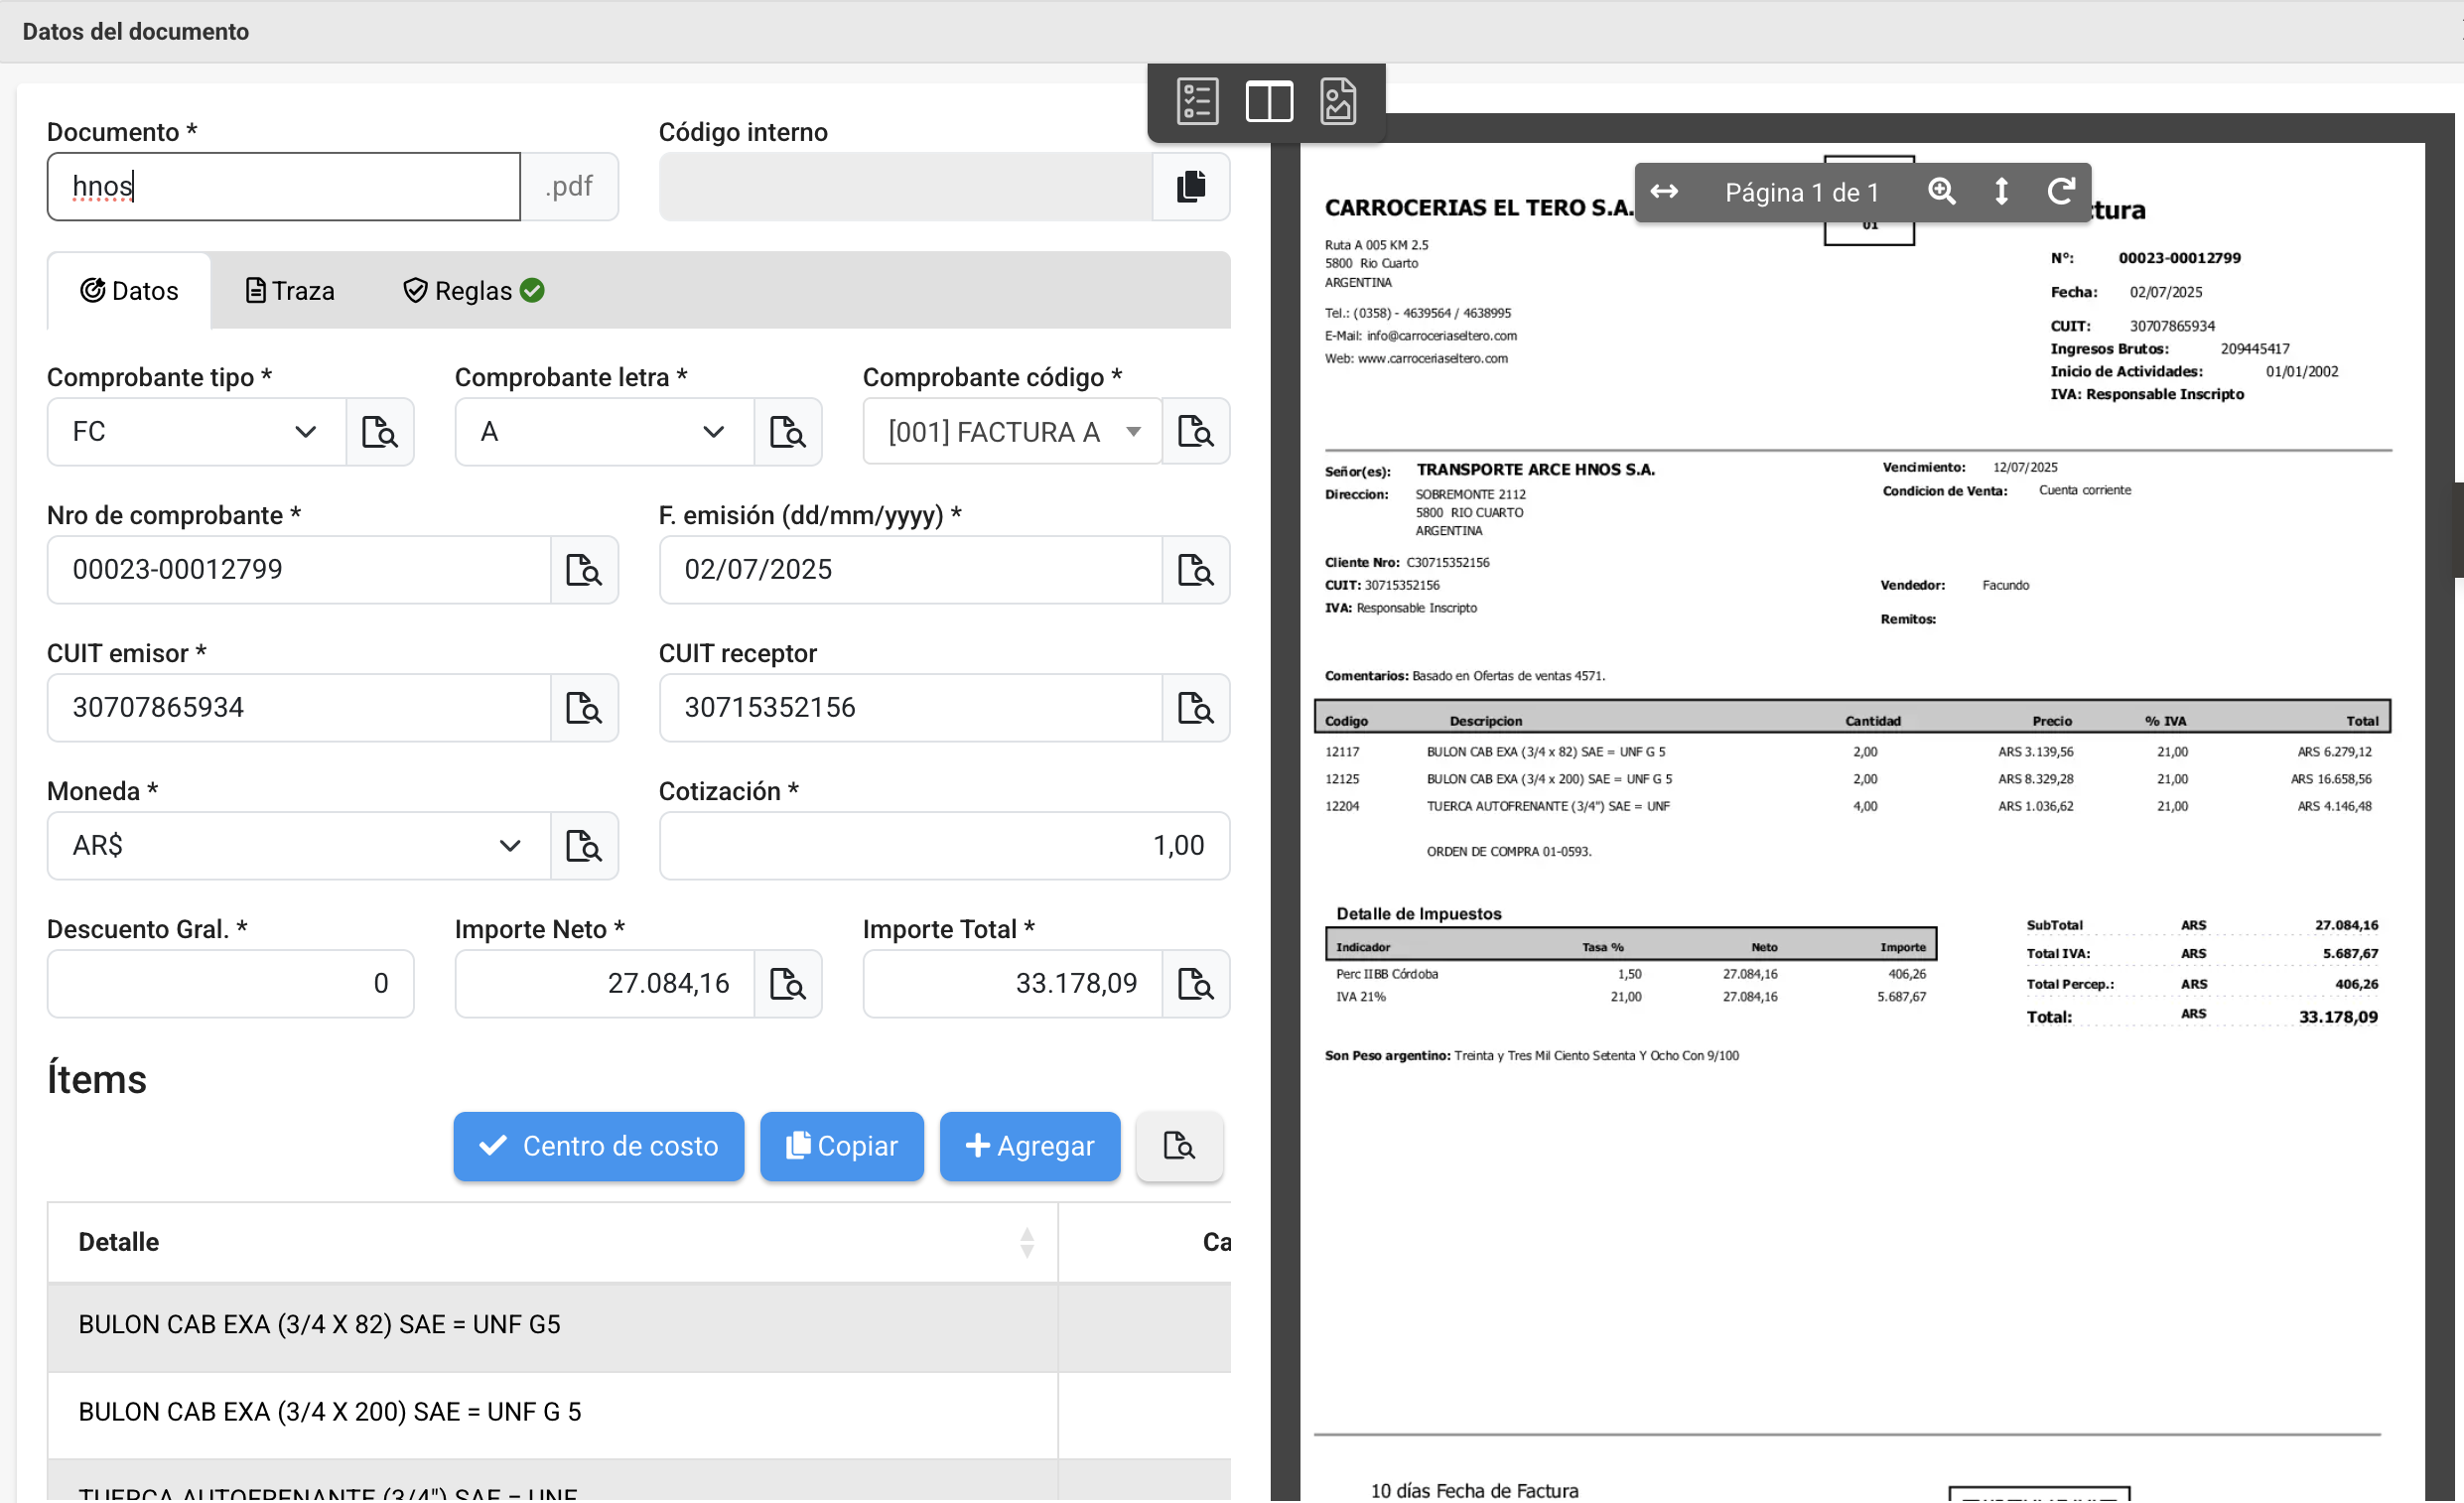
Task: Switch to split-view layout icon
Action: pyautogui.click(x=1268, y=102)
